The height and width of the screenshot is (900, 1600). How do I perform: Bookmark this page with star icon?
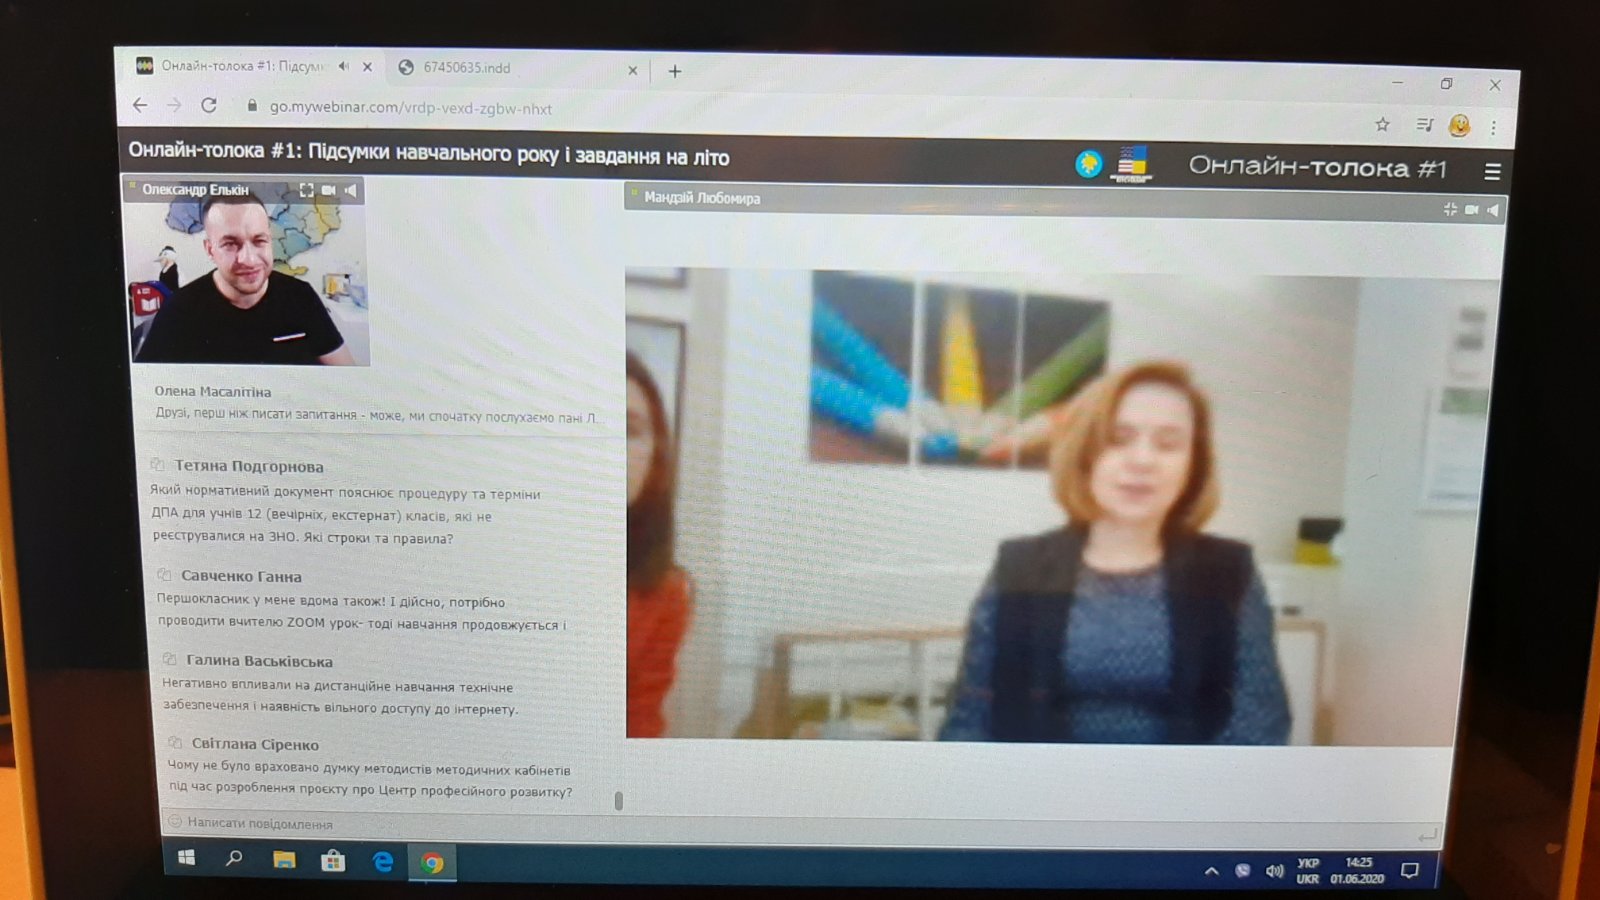tap(1382, 124)
